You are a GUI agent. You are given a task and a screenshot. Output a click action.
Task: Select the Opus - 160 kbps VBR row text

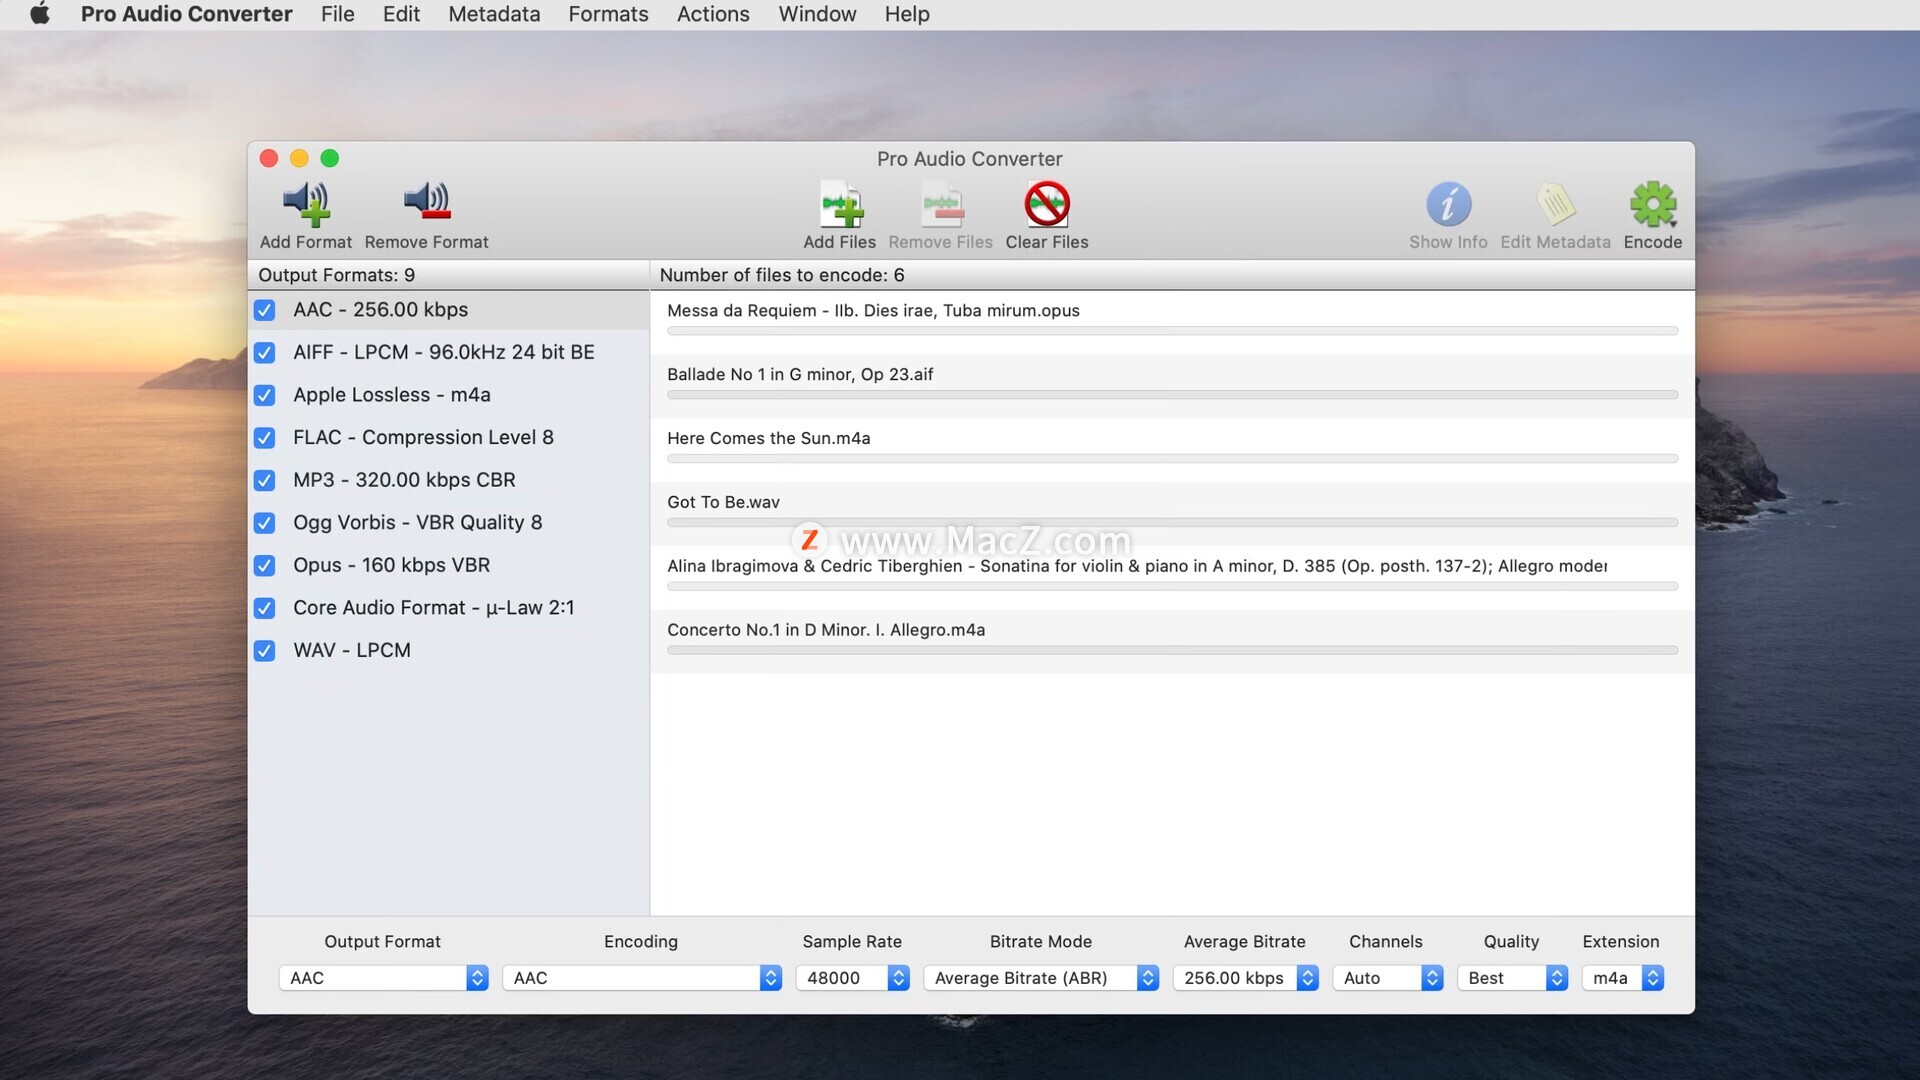pyautogui.click(x=392, y=565)
